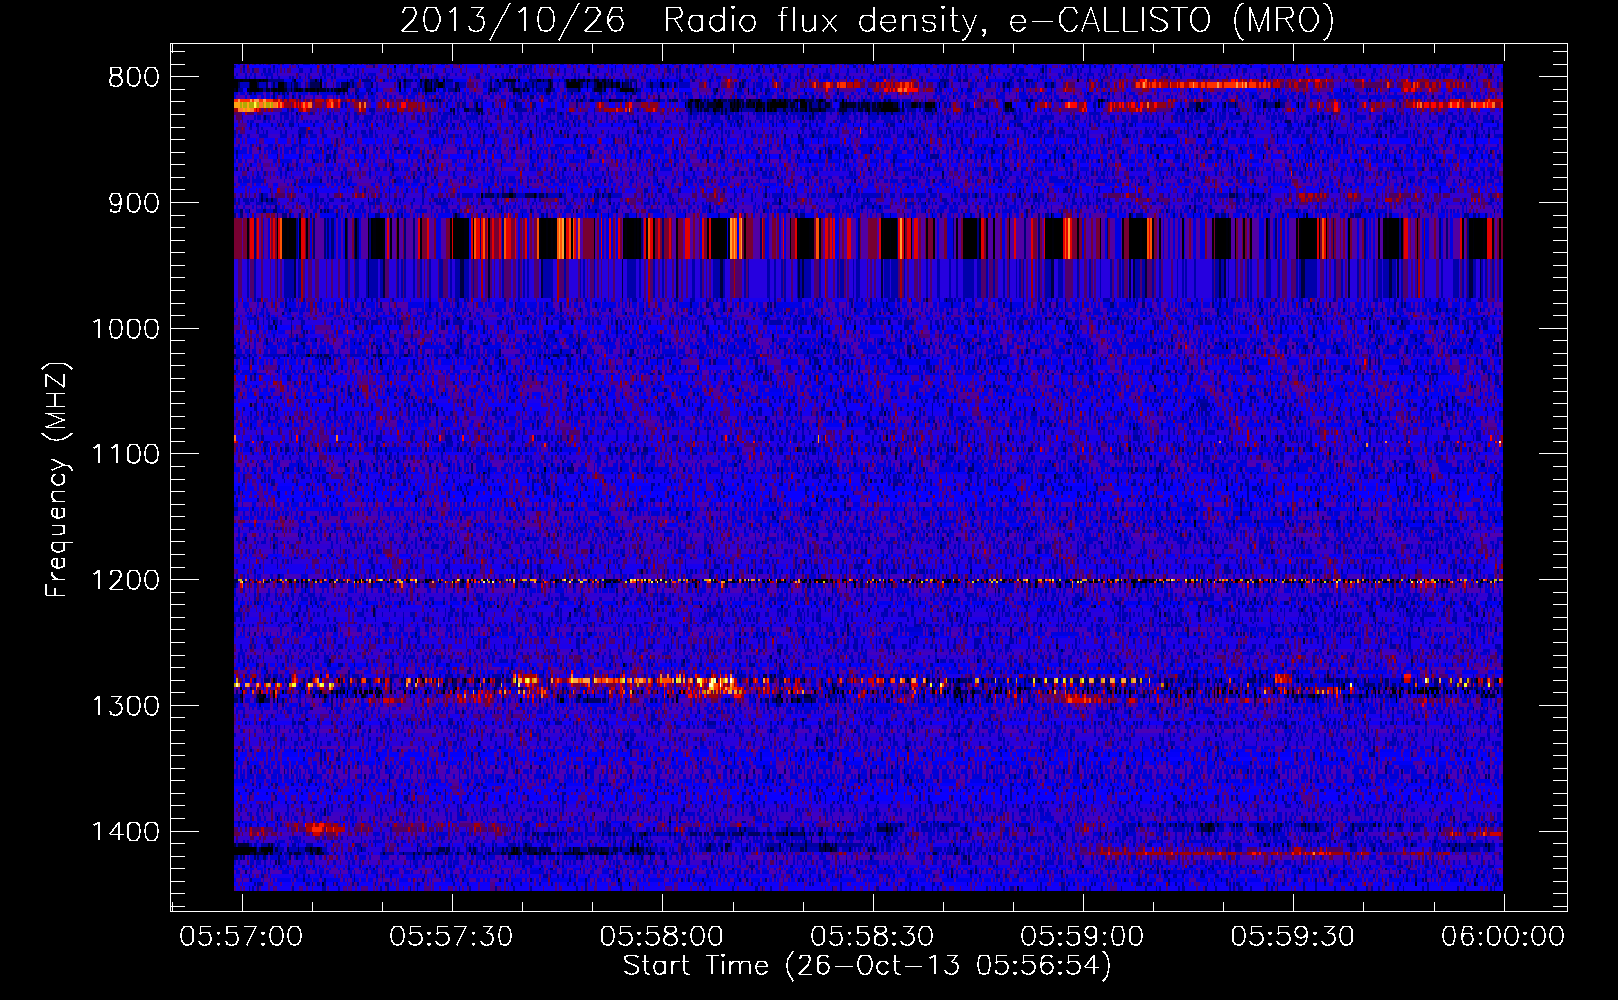The height and width of the screenshot is (1000, 1618).
Task: Click the 1100 frequency tick label
Action: pyautogui.click(x=125, y=455)
